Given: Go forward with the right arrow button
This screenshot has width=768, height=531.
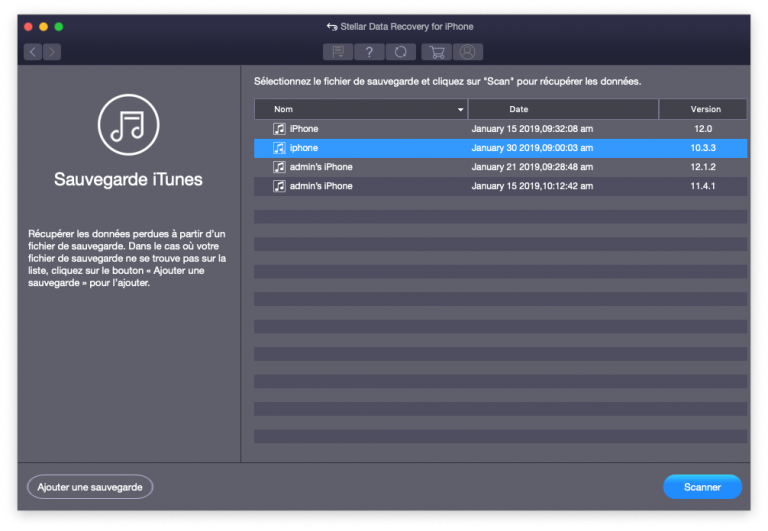Looking at the screenshot, I should click(x=52, y=51).
